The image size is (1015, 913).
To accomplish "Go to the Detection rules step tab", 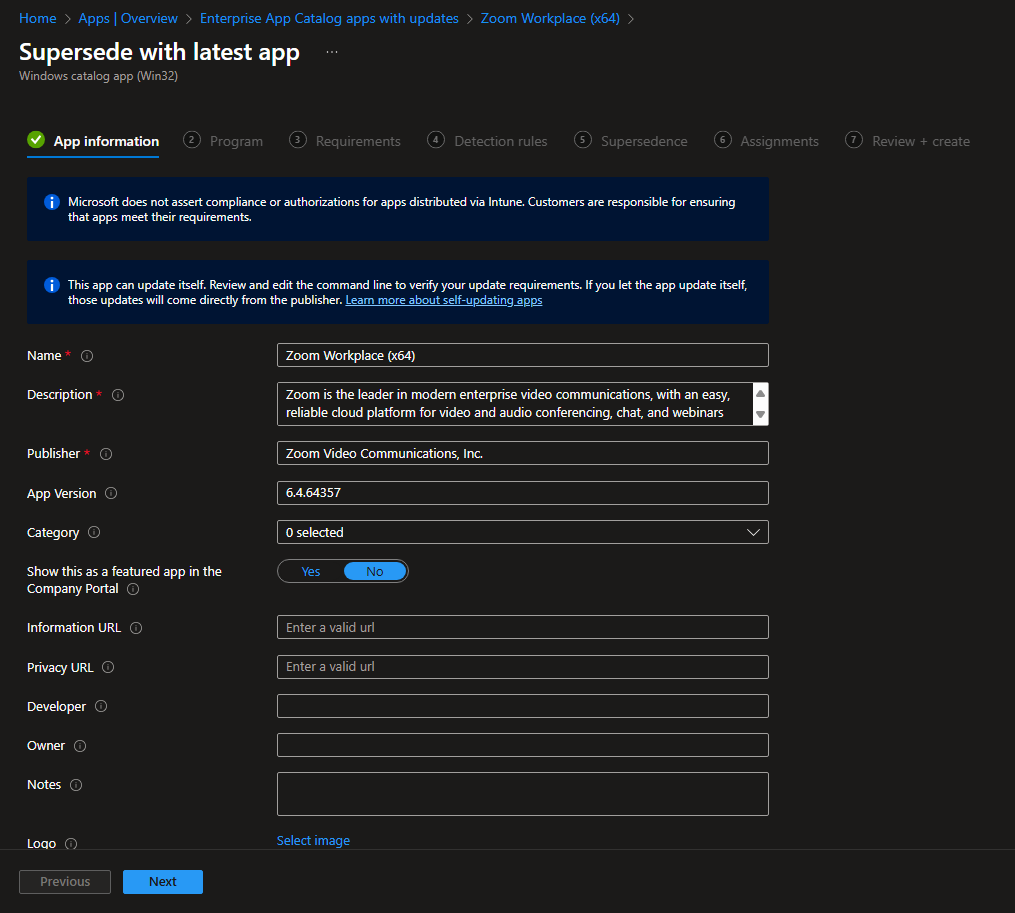I will [x=487, y=141].
